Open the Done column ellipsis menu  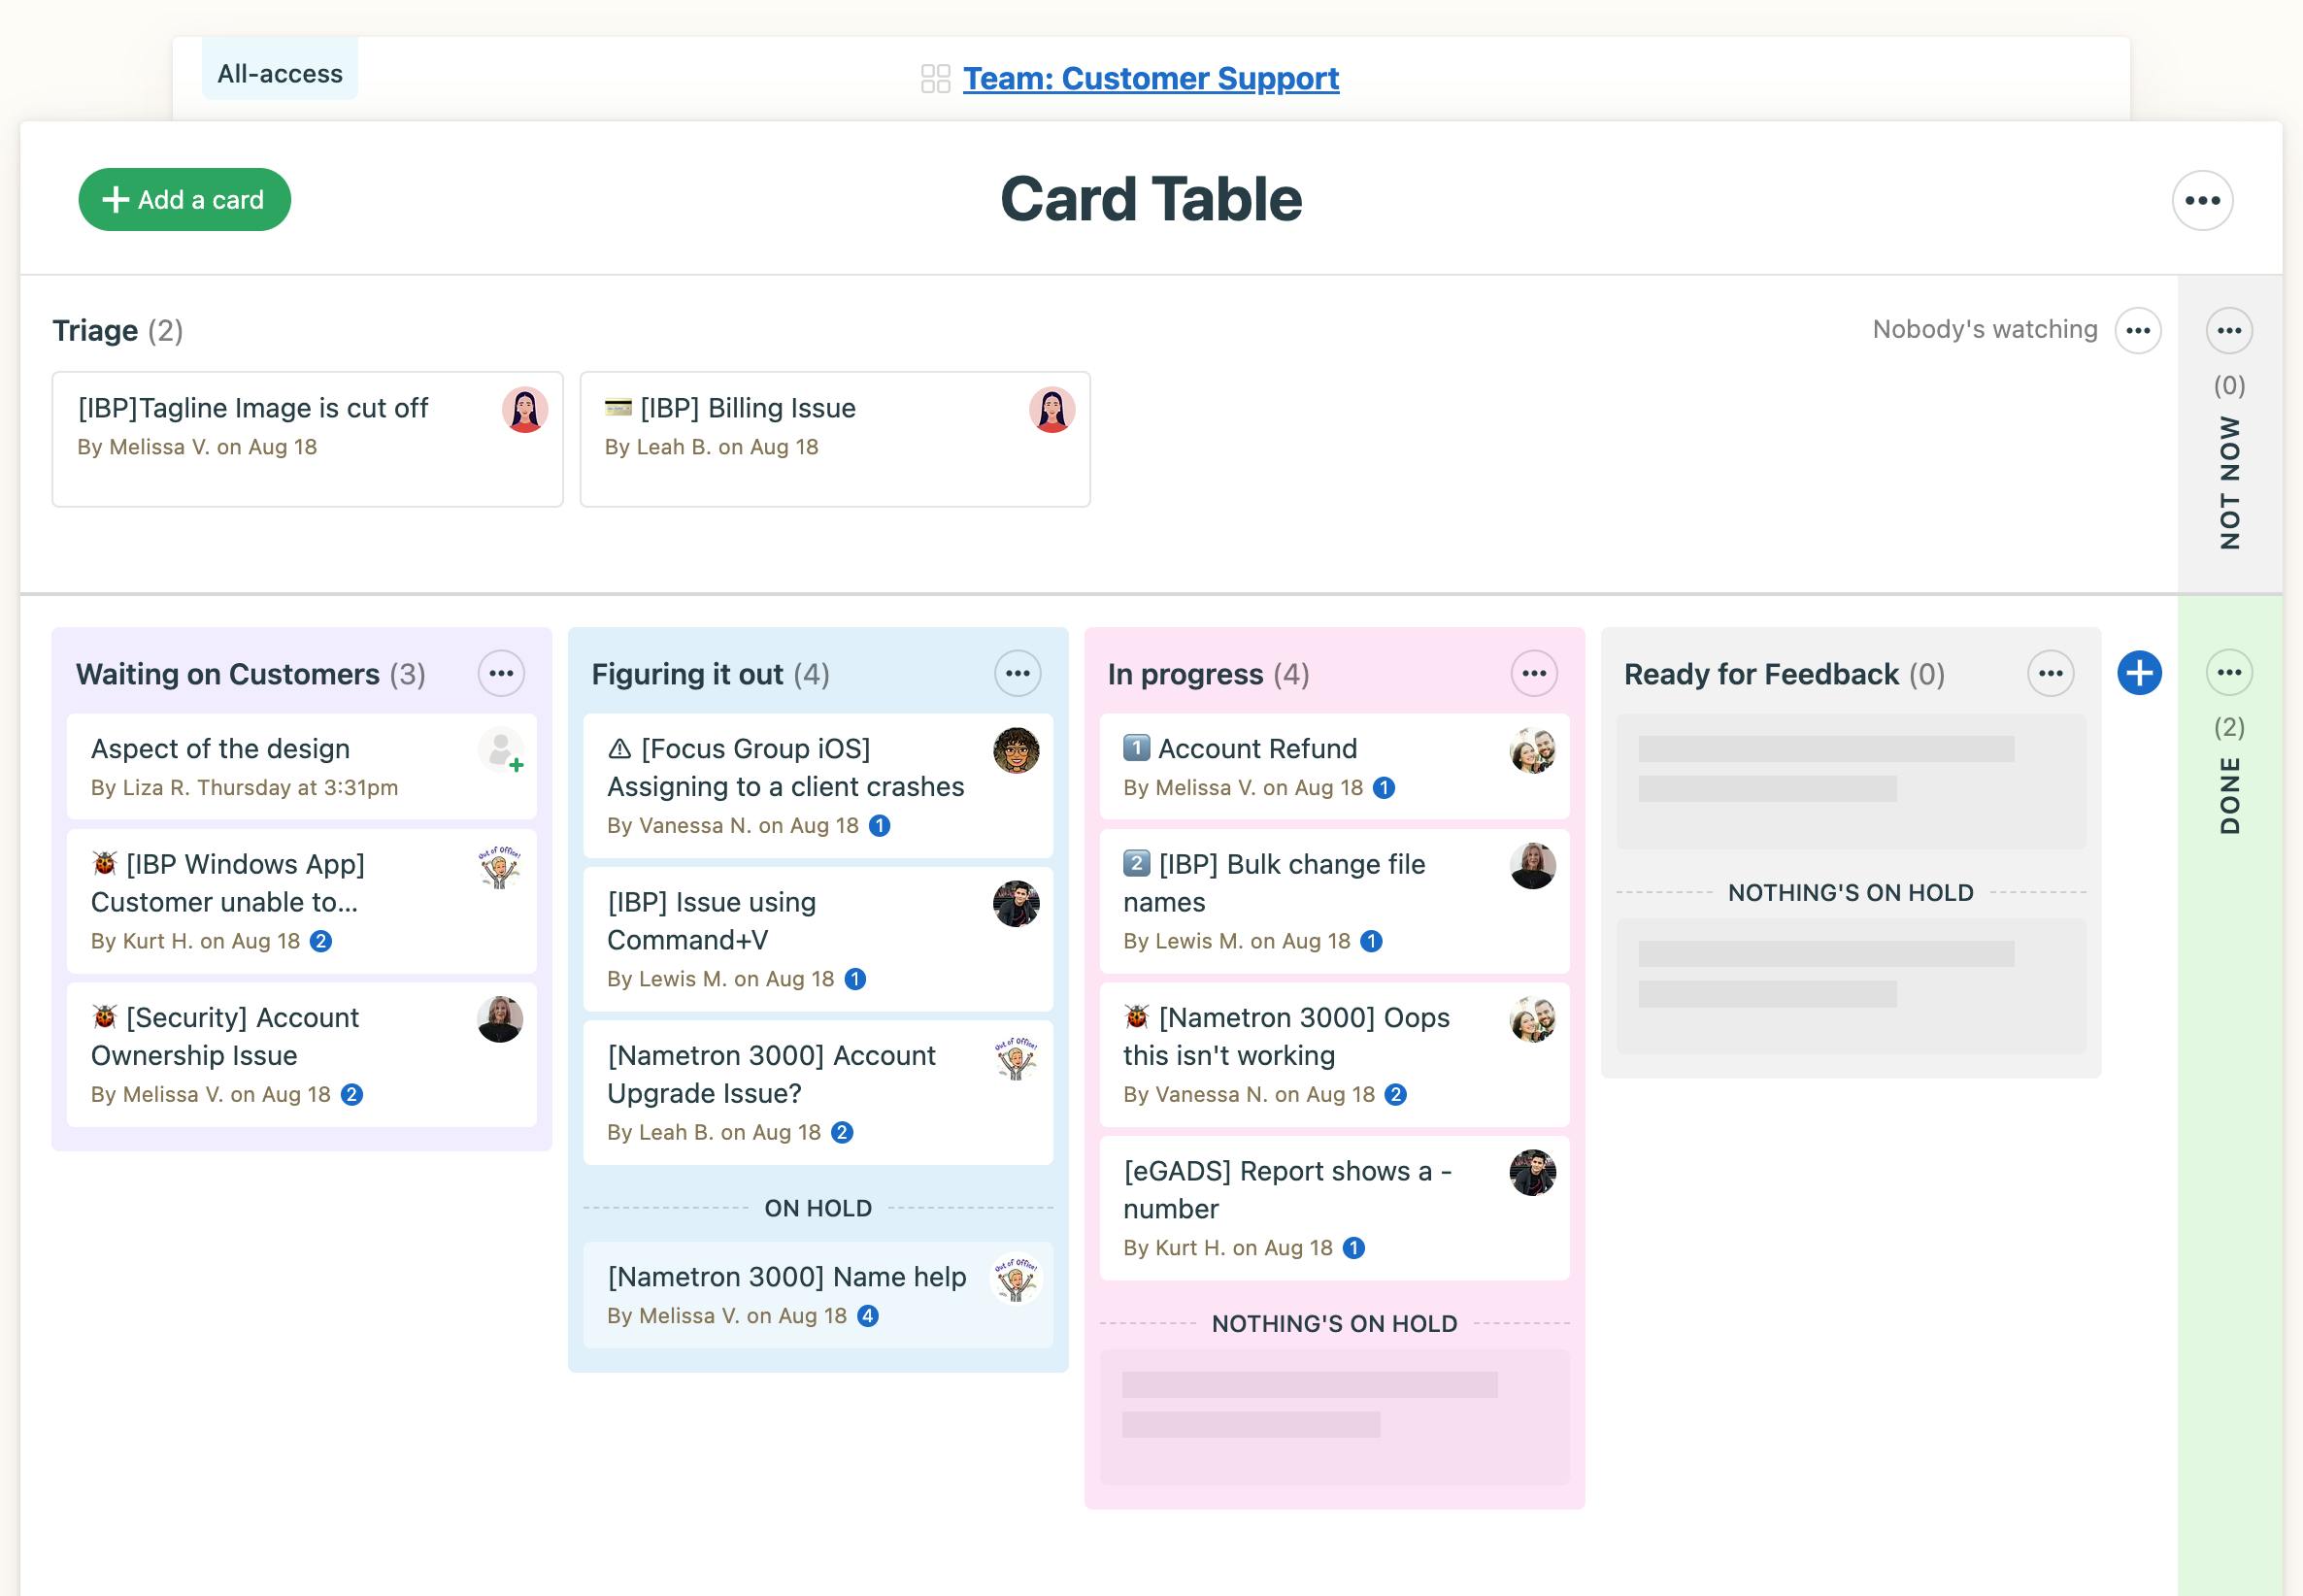2229,673
